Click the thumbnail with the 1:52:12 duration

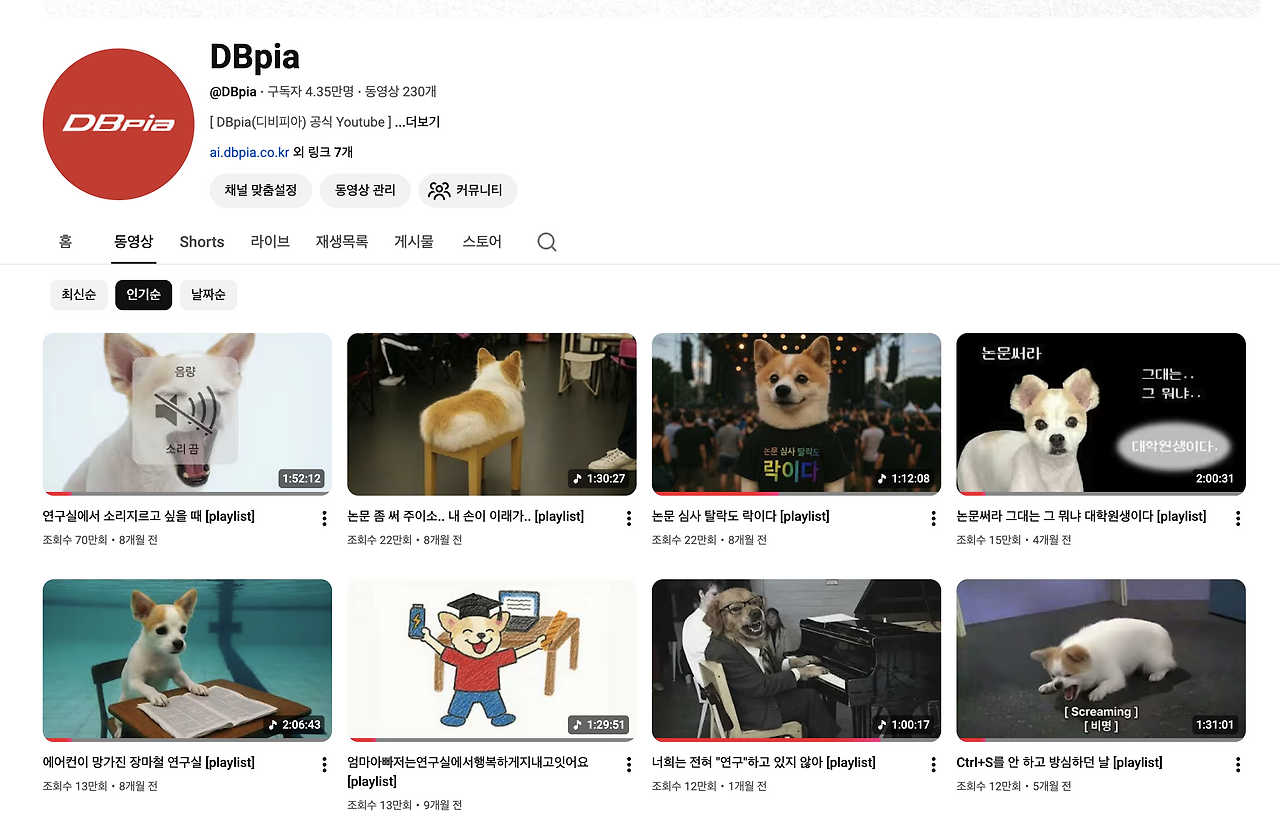187,414
